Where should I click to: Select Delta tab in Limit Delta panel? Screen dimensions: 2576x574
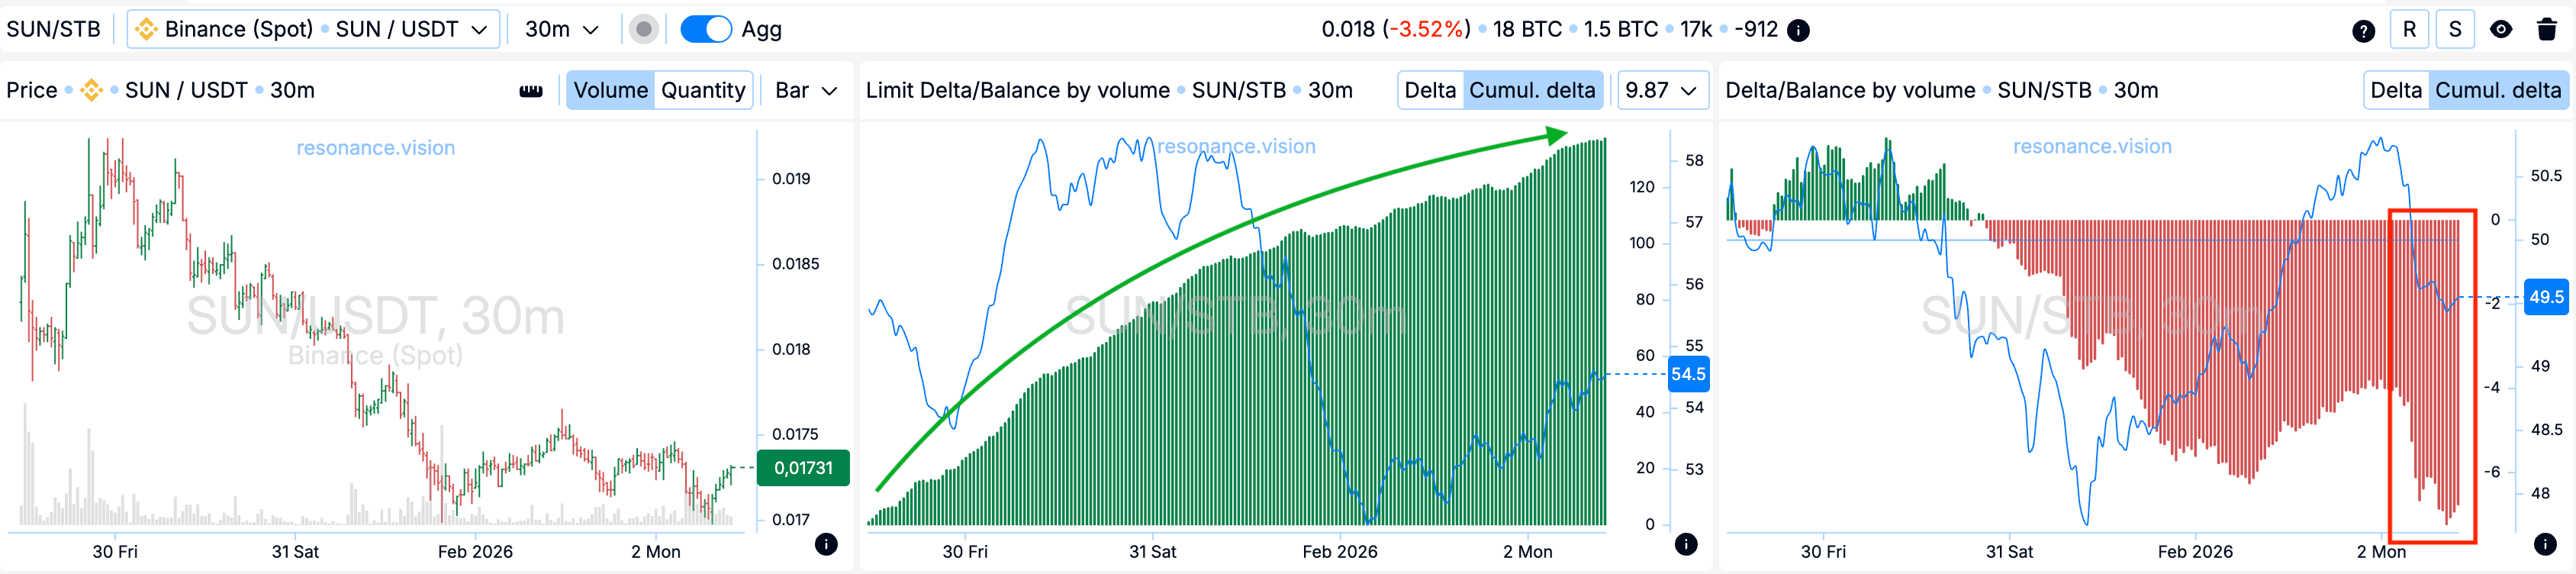1430,91
